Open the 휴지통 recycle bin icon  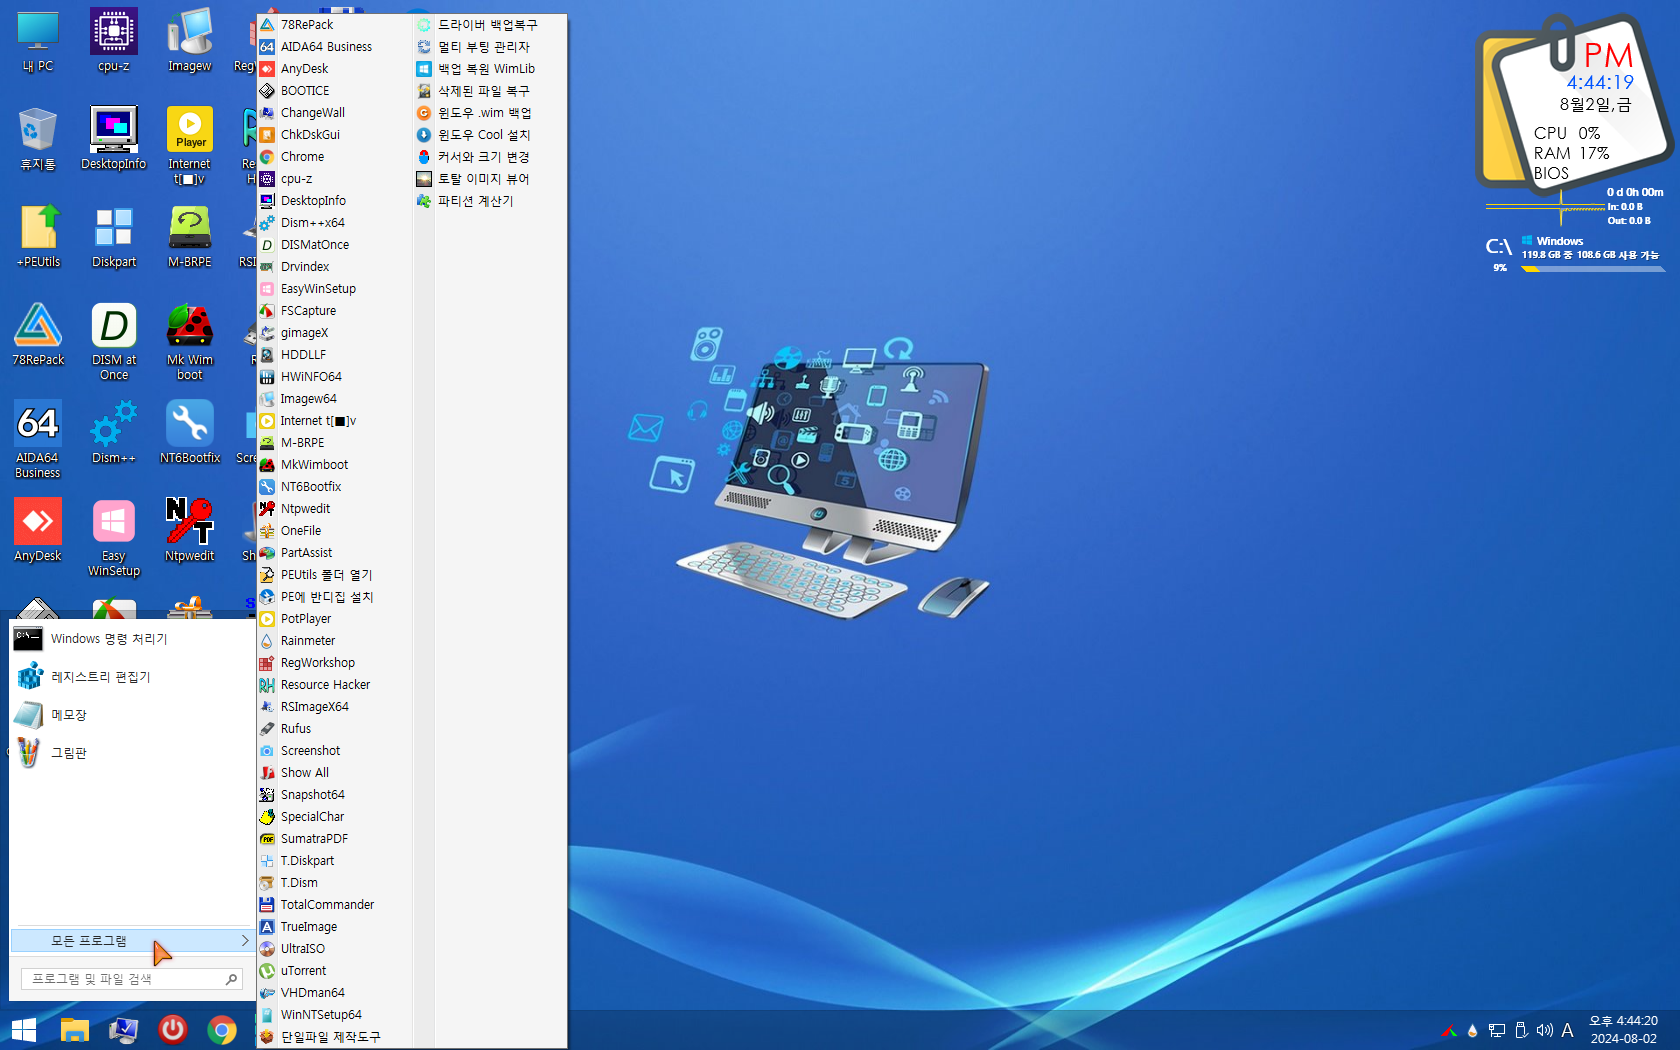[38, 139]
